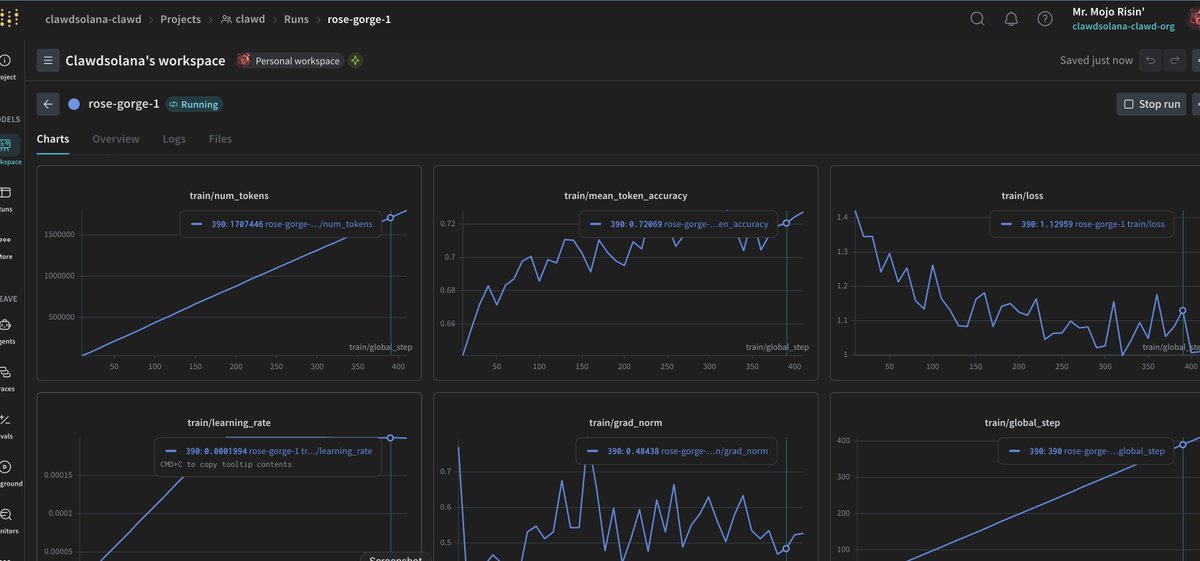Image resolution: width=1200 pixels, height=561 pixels.
Task: Open the search icon in top bar
Action: [x=978, y=19]
